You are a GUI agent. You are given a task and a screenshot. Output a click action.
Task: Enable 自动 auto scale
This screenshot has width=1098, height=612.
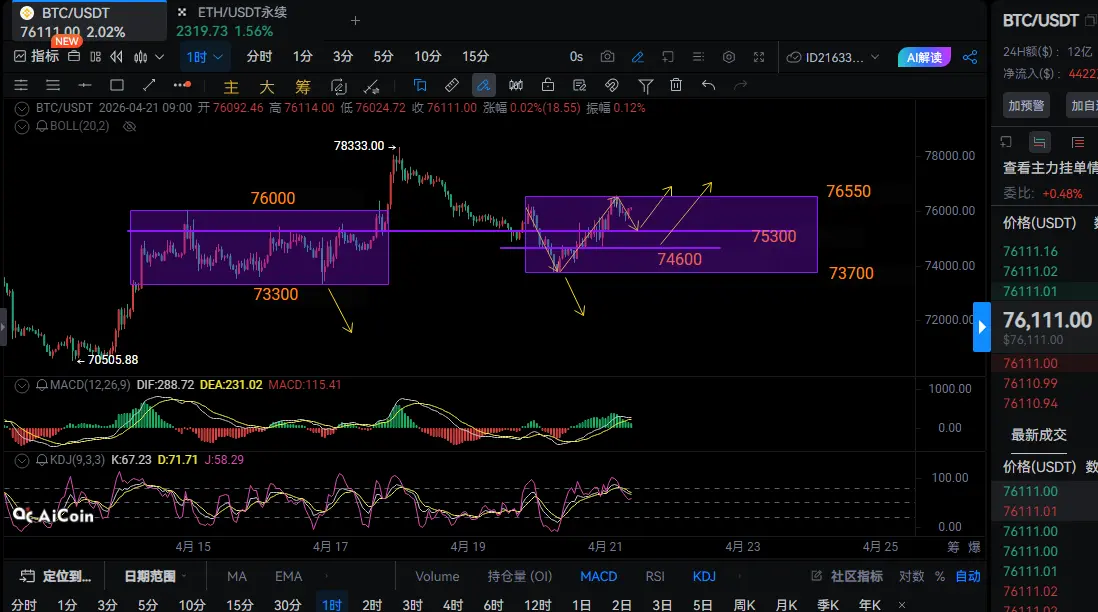click(x=968, y=576)
